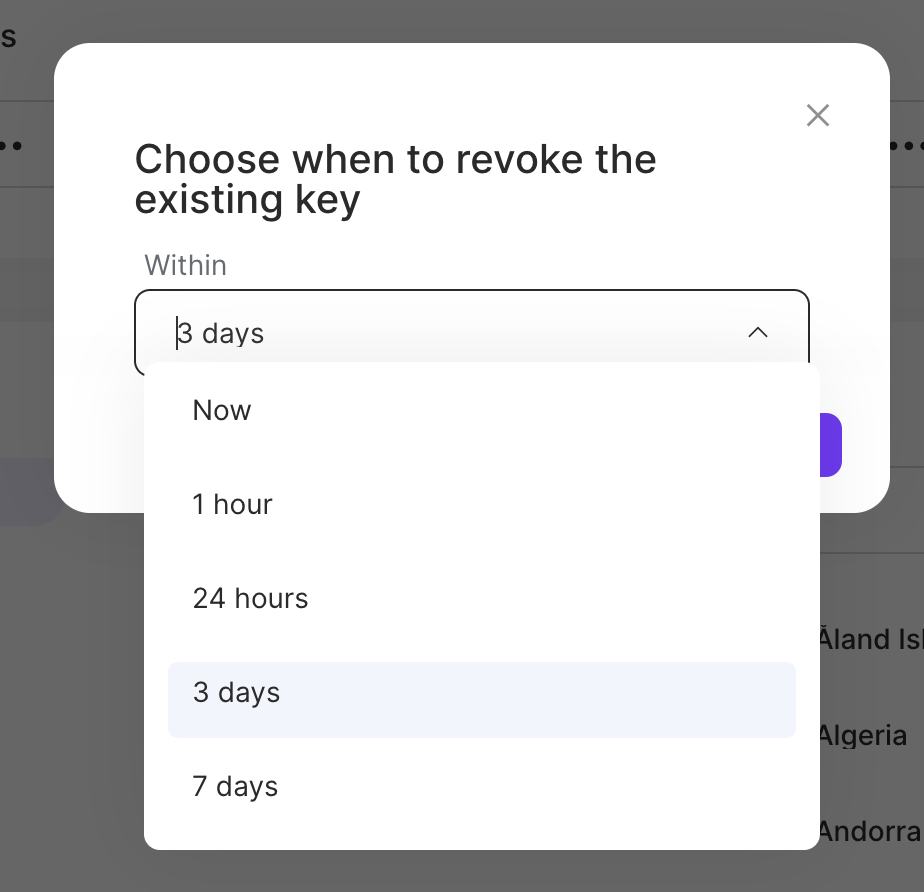The height and width of the screenshot is (892, 924).
Task: Pick the 24 hours option
Action: coord(250,598)
